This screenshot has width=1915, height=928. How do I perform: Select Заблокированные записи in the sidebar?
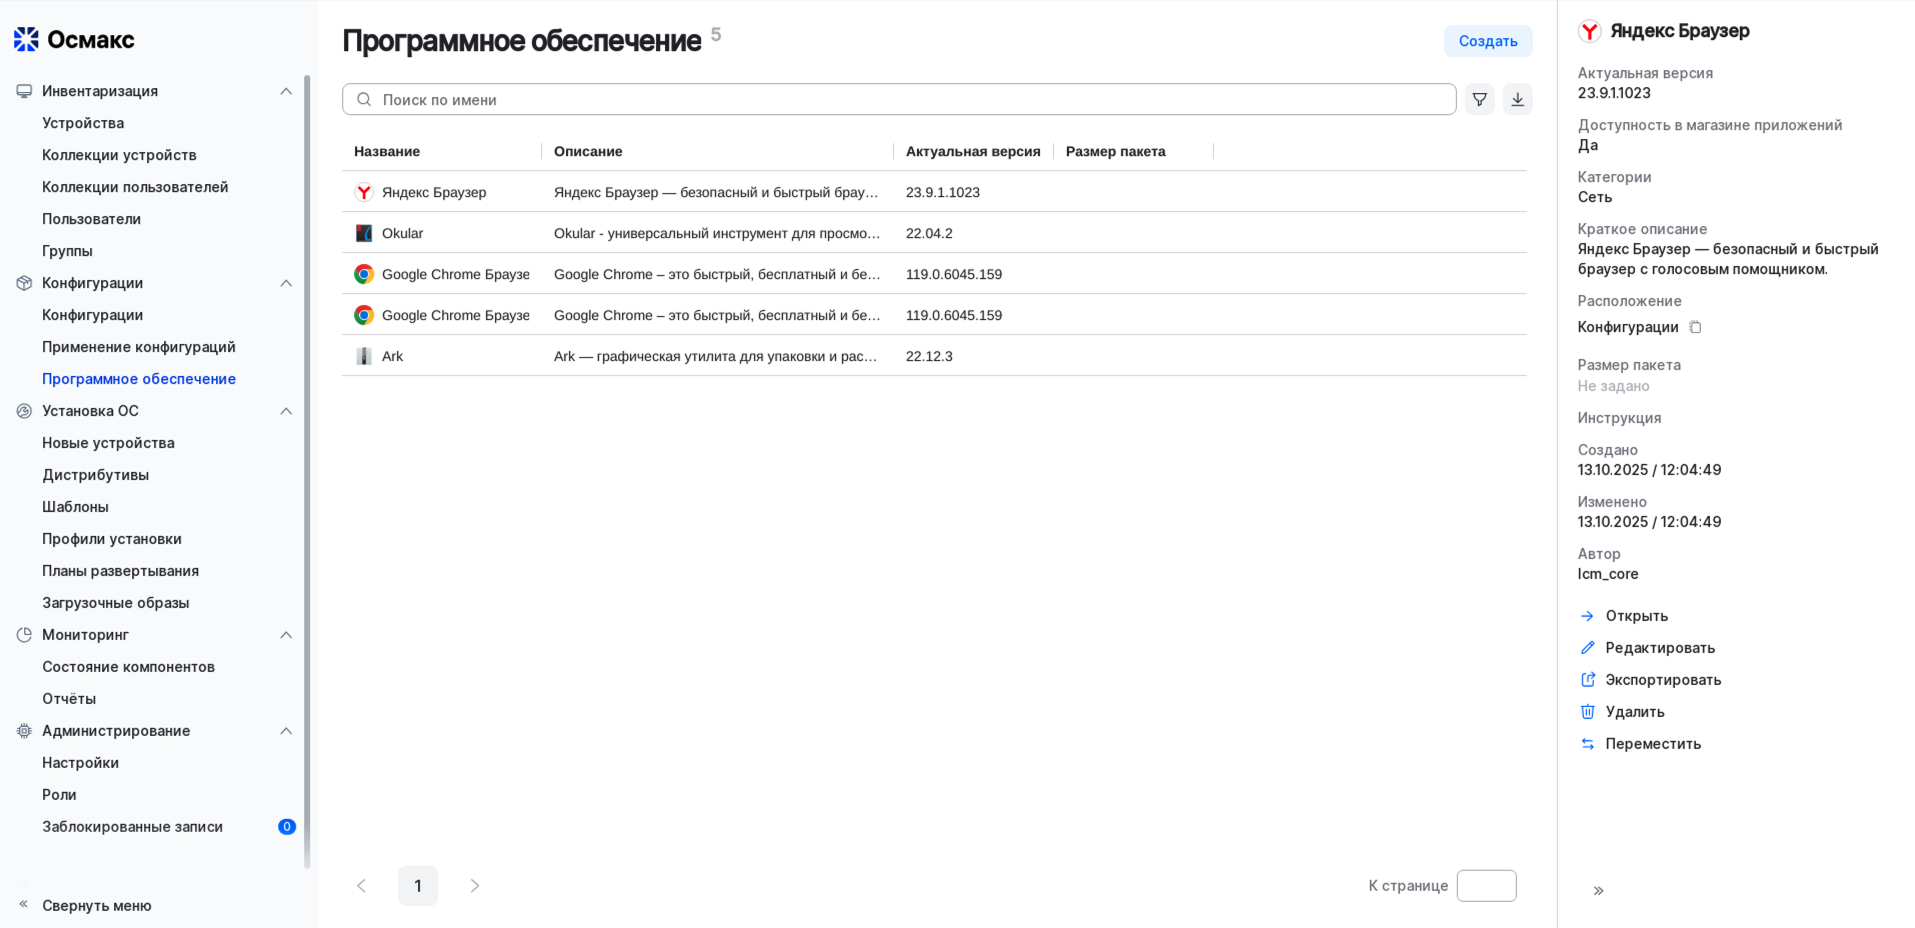132,826
